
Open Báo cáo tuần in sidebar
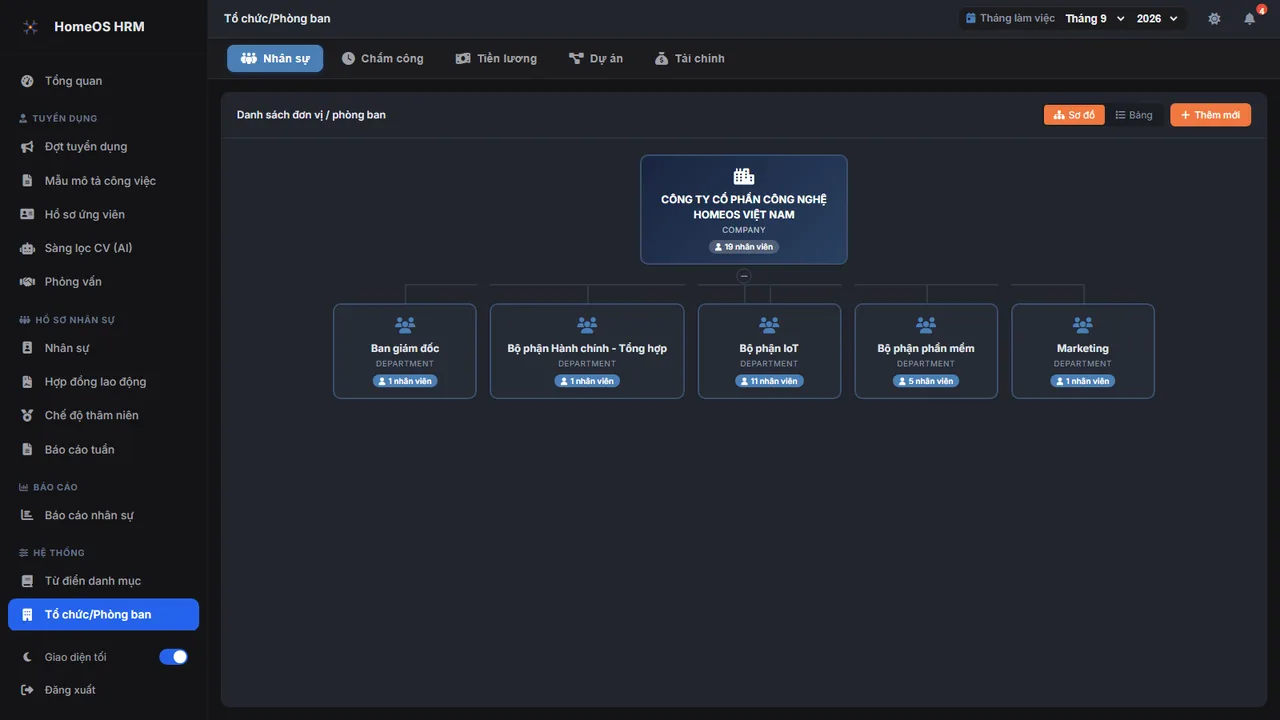[103, 449]
